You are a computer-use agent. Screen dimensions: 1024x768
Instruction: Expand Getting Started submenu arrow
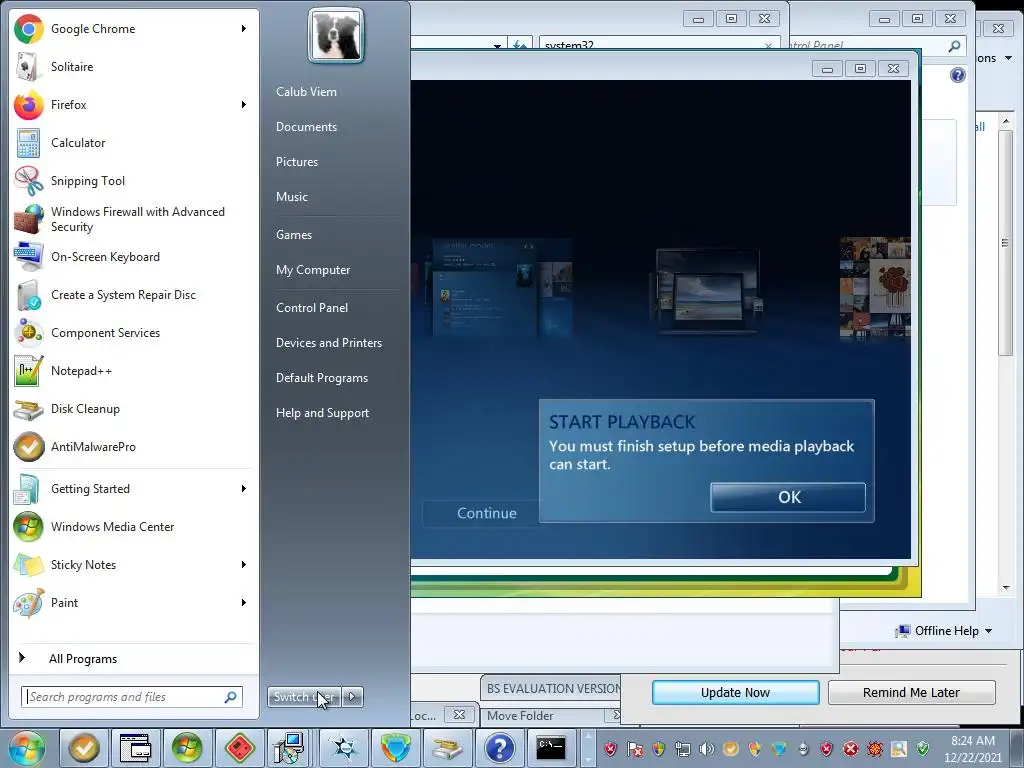(x=244, y=488)
